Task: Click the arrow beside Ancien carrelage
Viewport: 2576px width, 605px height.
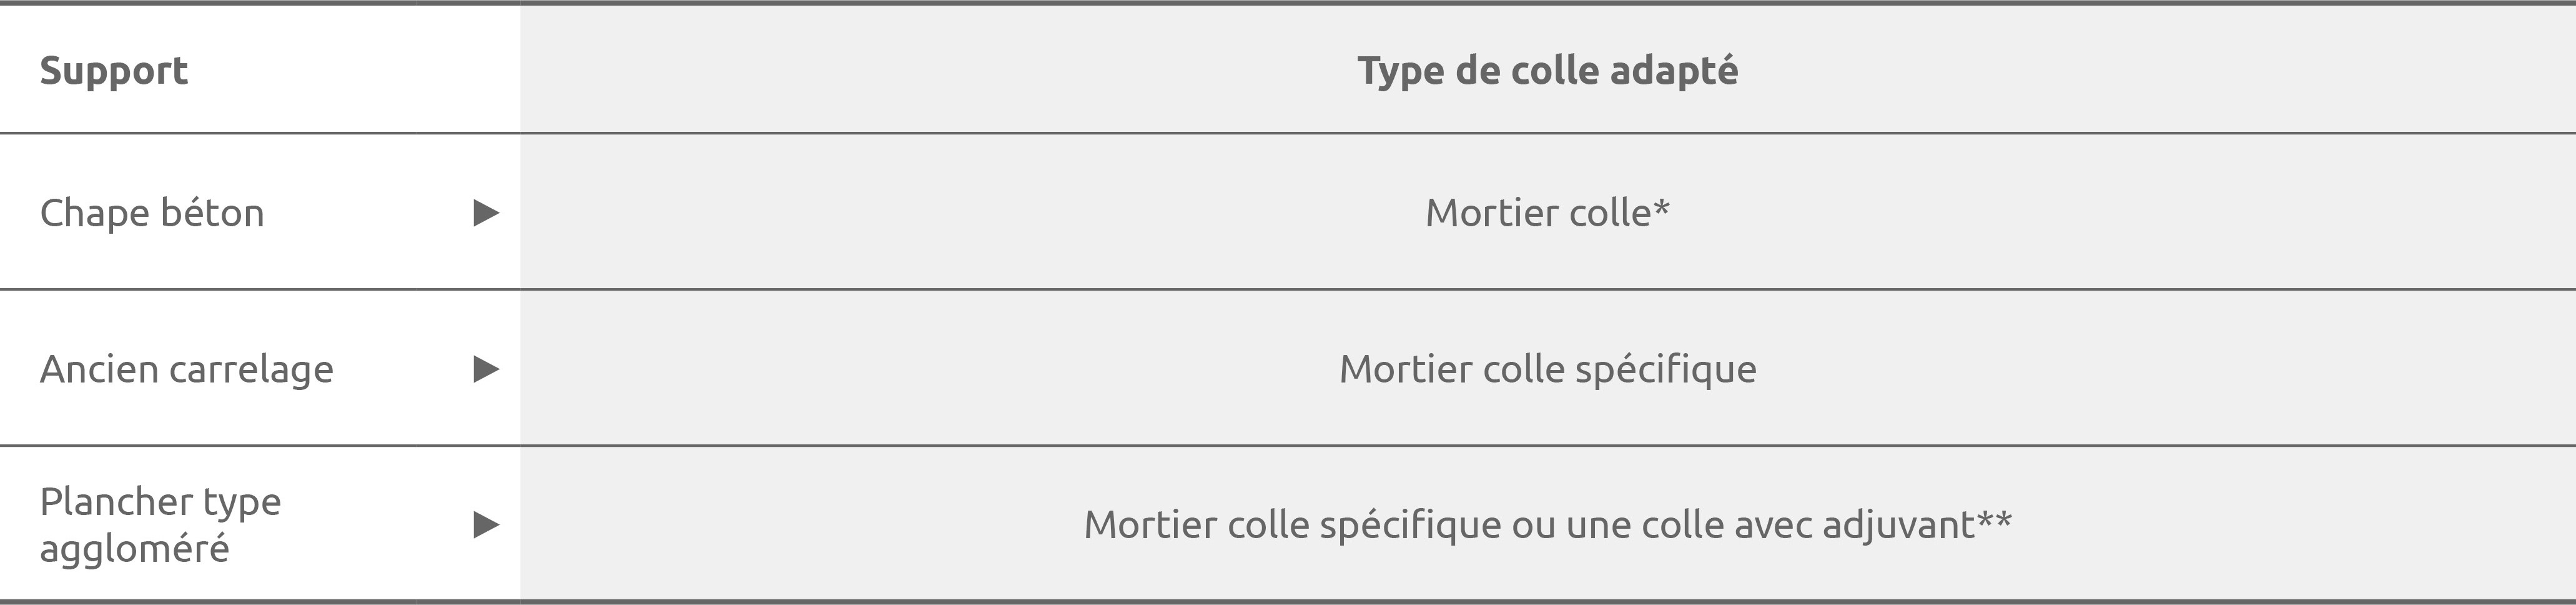Action: [x=486, y=369]
